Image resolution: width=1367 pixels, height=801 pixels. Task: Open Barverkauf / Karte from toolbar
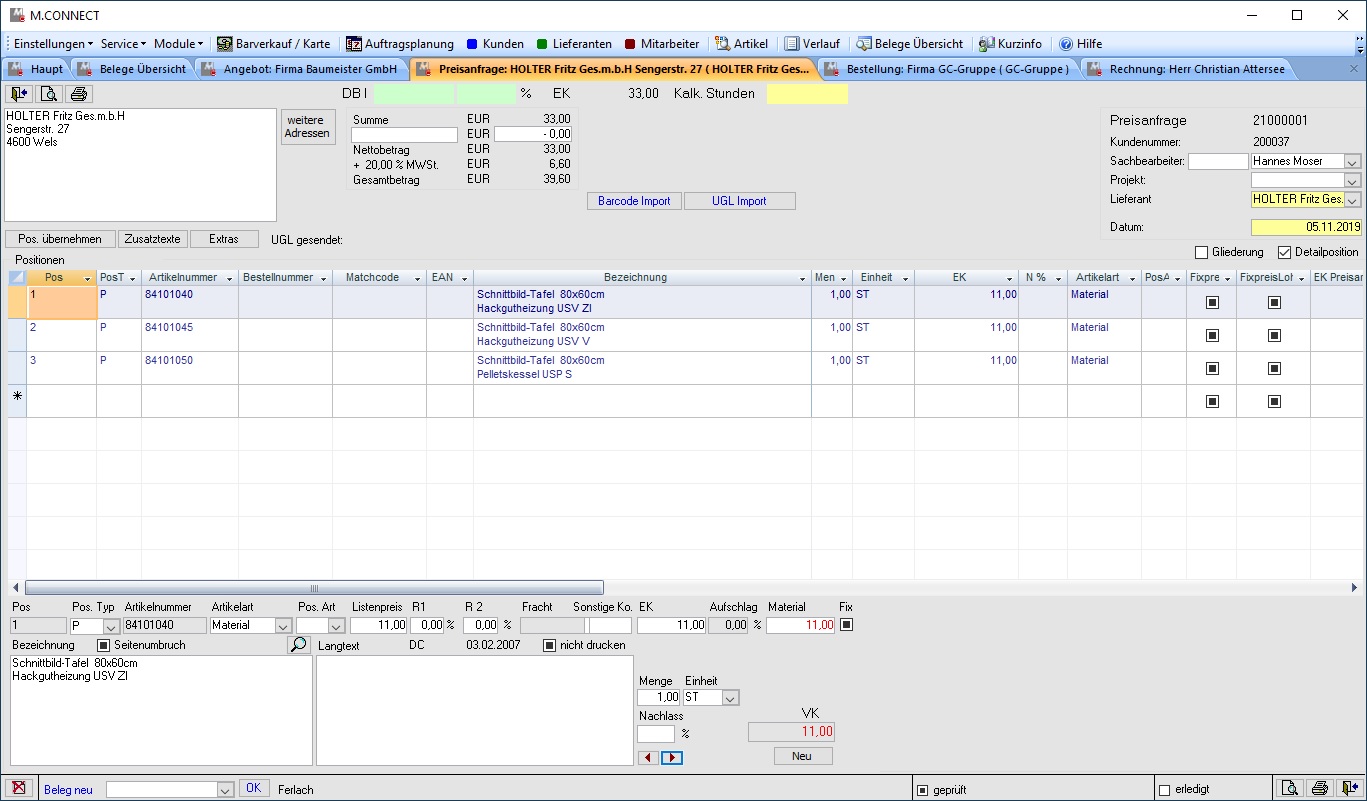point(273,44)
